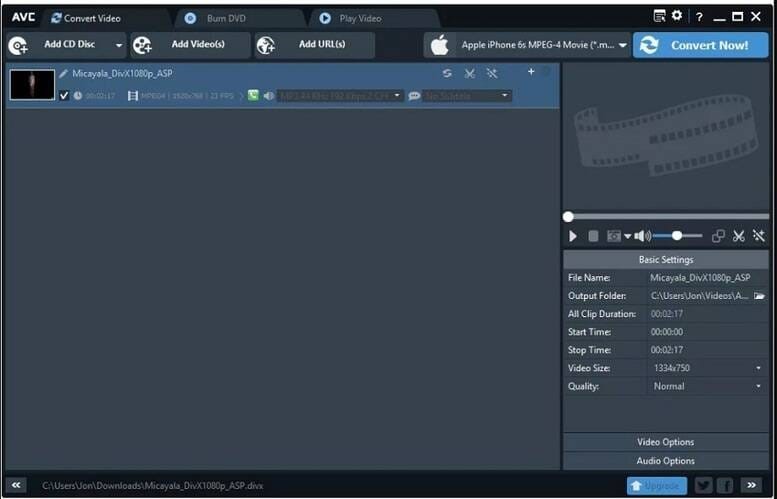Click the double-right arrow panel toggle
The height and width of the screenshot is (499, 777).
click(x=751, y=485)
